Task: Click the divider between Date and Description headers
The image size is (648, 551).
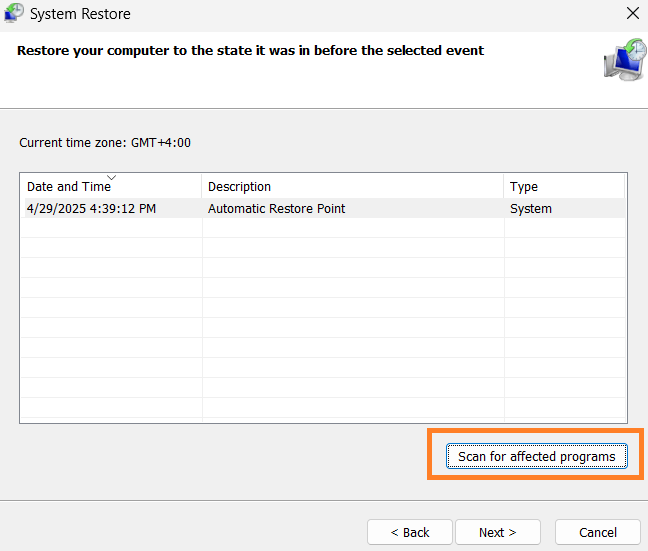Action: (x=202, y=187)
